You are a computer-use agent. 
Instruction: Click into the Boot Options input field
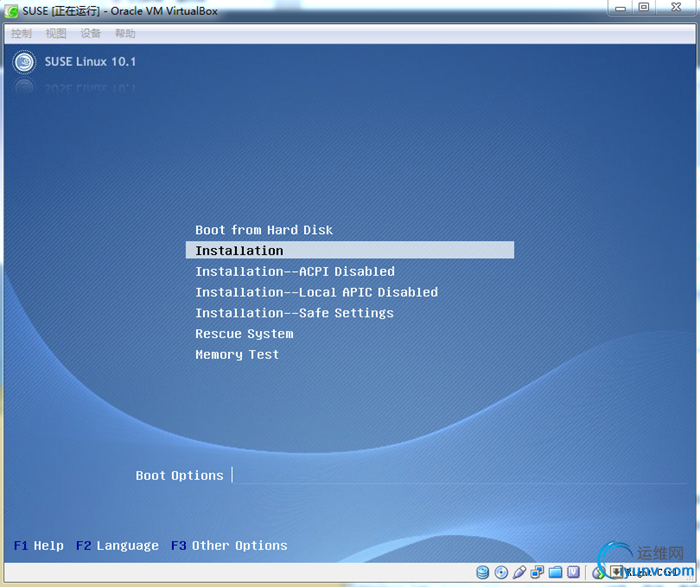tap(459, 475)
